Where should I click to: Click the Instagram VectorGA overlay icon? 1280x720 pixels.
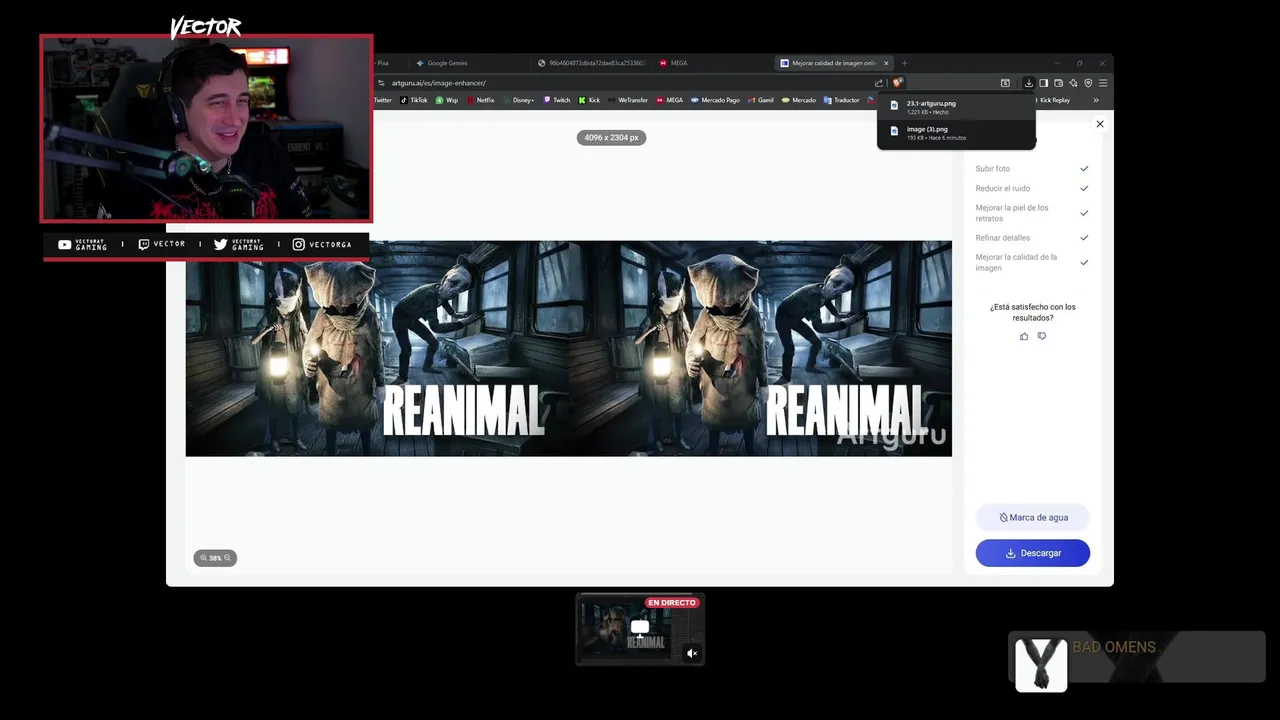299,244
